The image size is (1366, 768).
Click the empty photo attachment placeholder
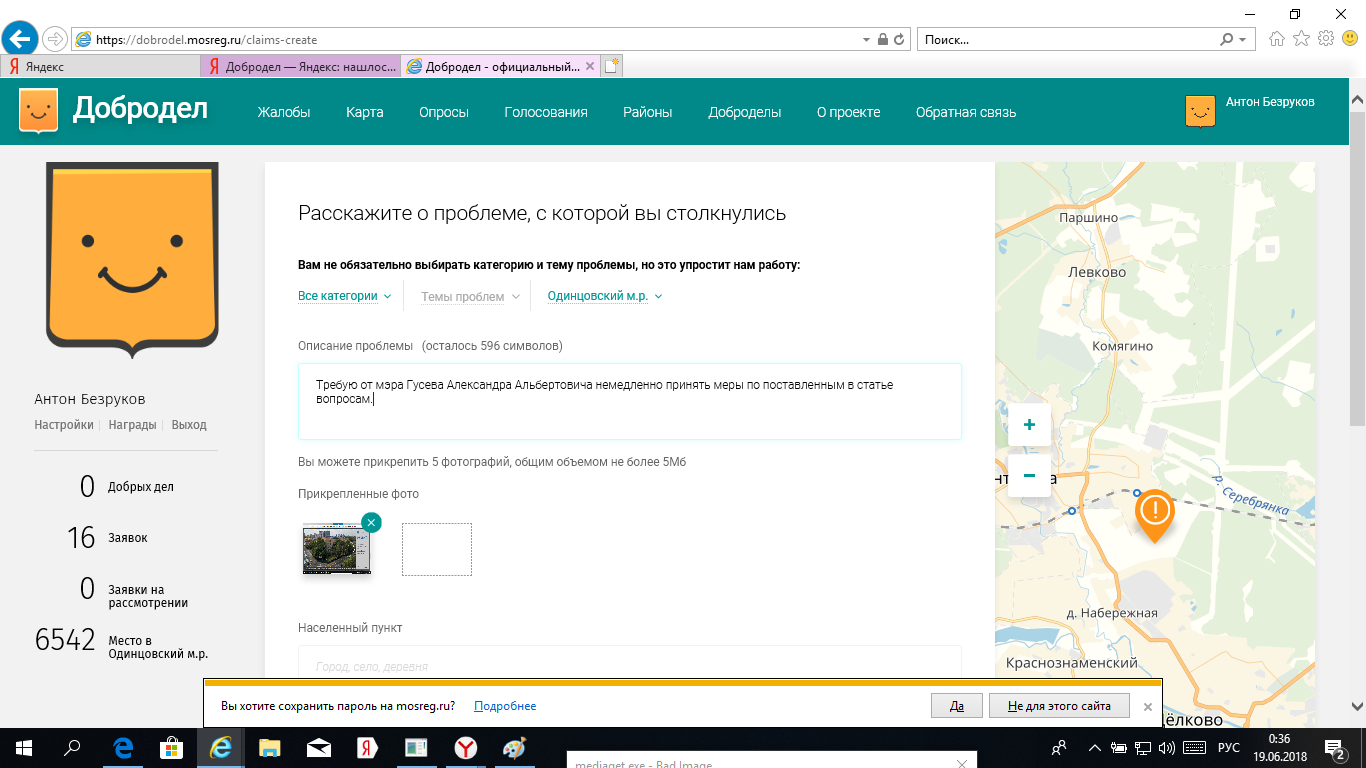[x=436, y=549]
